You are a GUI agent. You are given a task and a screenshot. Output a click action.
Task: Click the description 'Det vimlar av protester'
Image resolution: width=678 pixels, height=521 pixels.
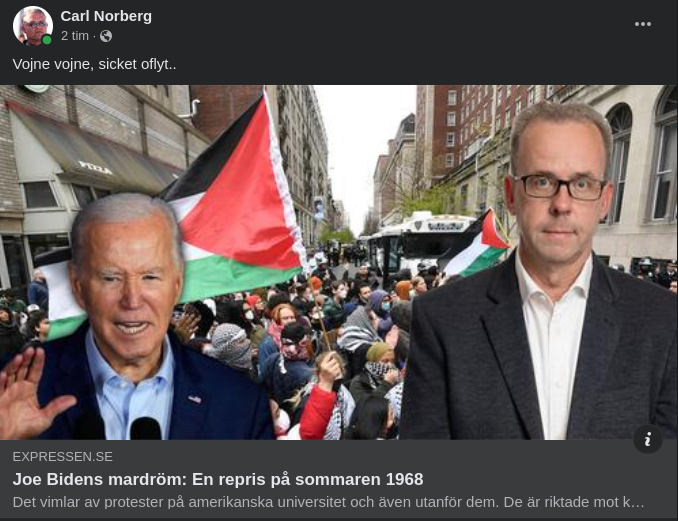coord(329,502)
